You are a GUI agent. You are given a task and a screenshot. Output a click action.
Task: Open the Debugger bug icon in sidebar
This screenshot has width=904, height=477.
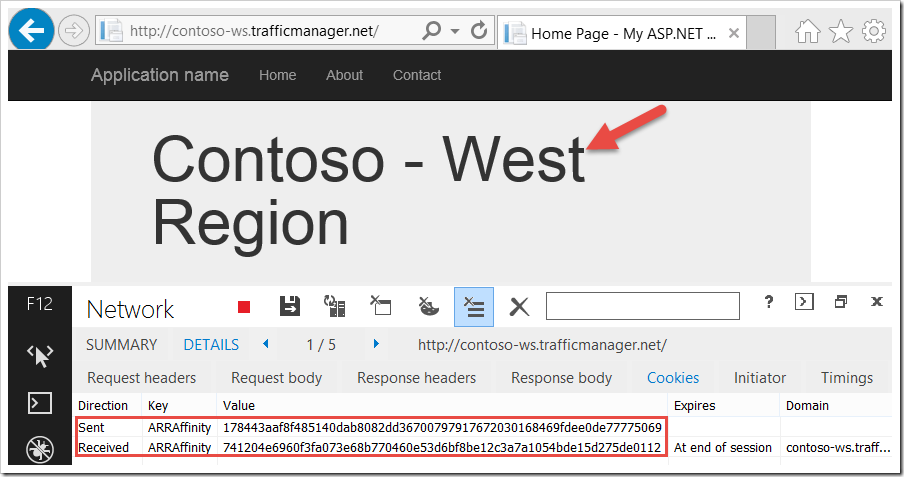[x=40, y=449]
